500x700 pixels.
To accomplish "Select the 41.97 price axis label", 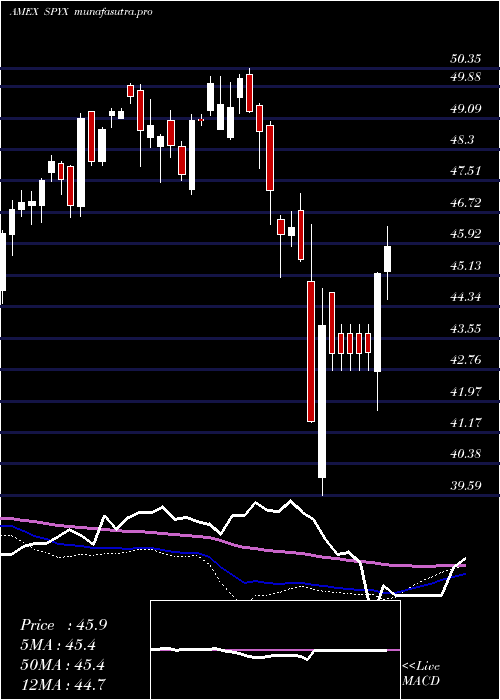I will [464, 392].
